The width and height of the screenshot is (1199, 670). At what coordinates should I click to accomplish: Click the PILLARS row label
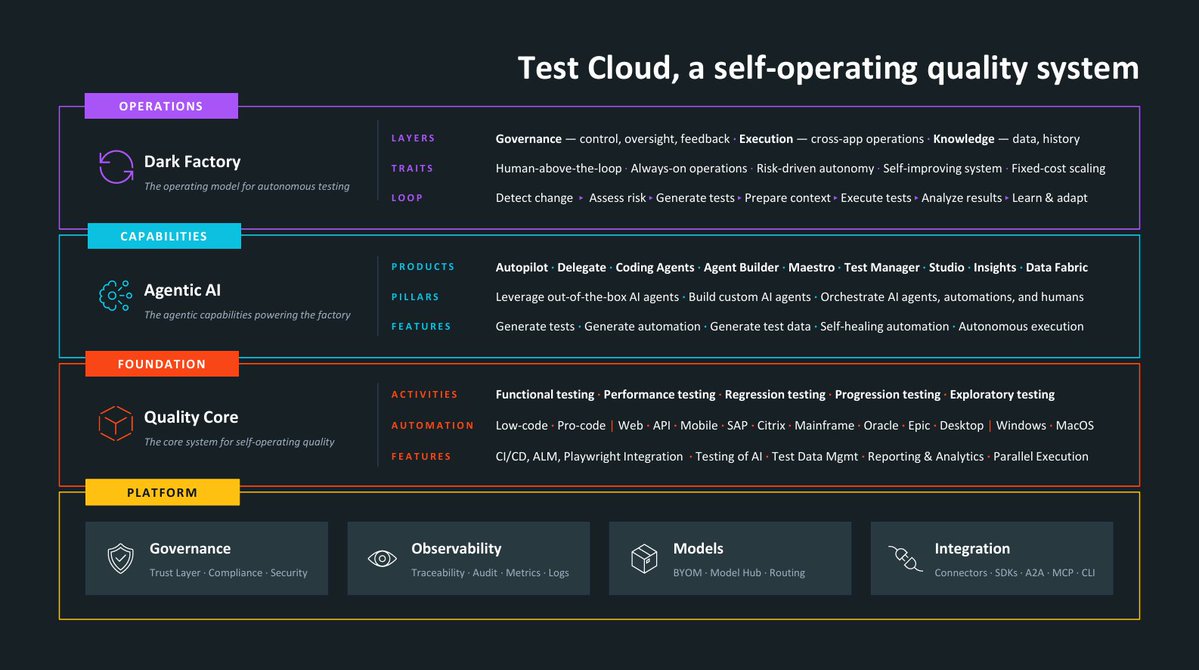pos(415,297)
